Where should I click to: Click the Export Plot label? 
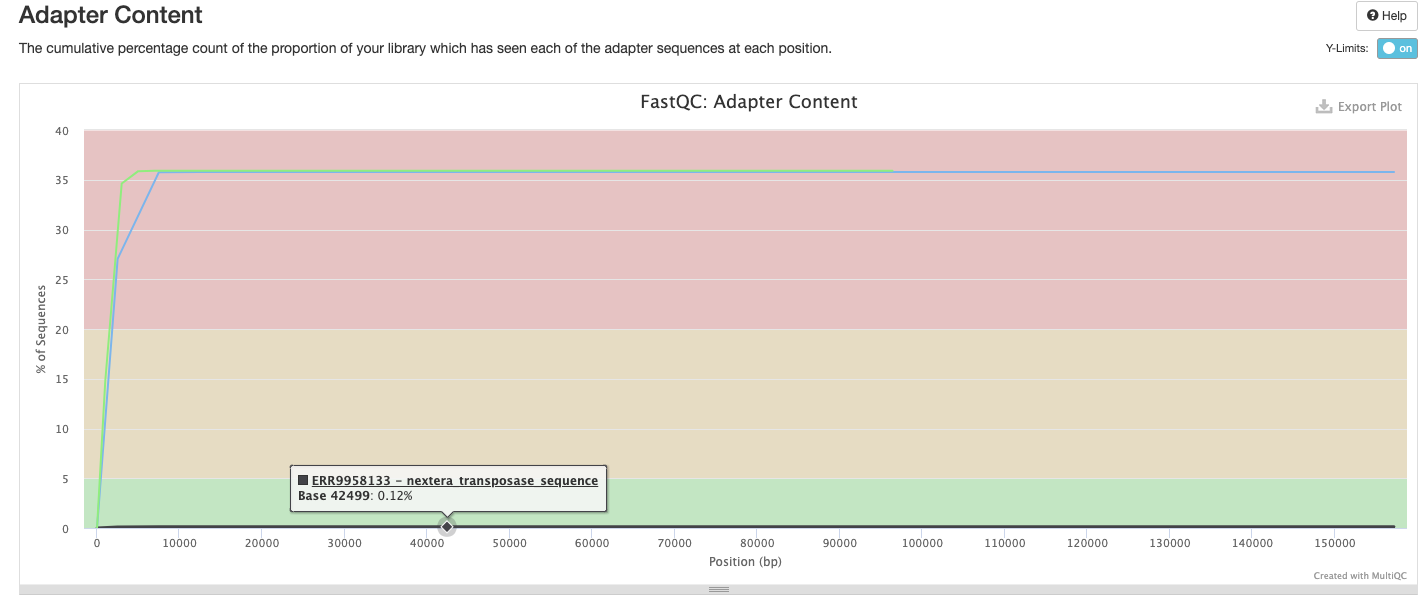tap(1368, 106)
